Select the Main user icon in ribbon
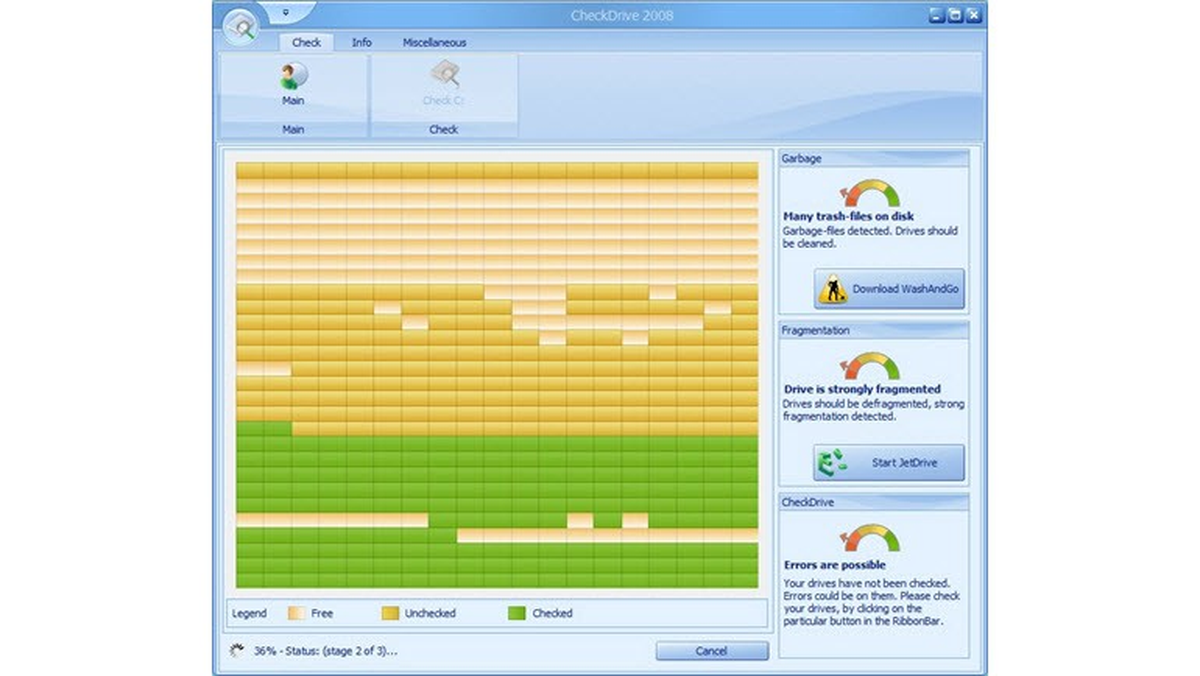The width and height of the screenshot is (1200, 676). (293, 76)
